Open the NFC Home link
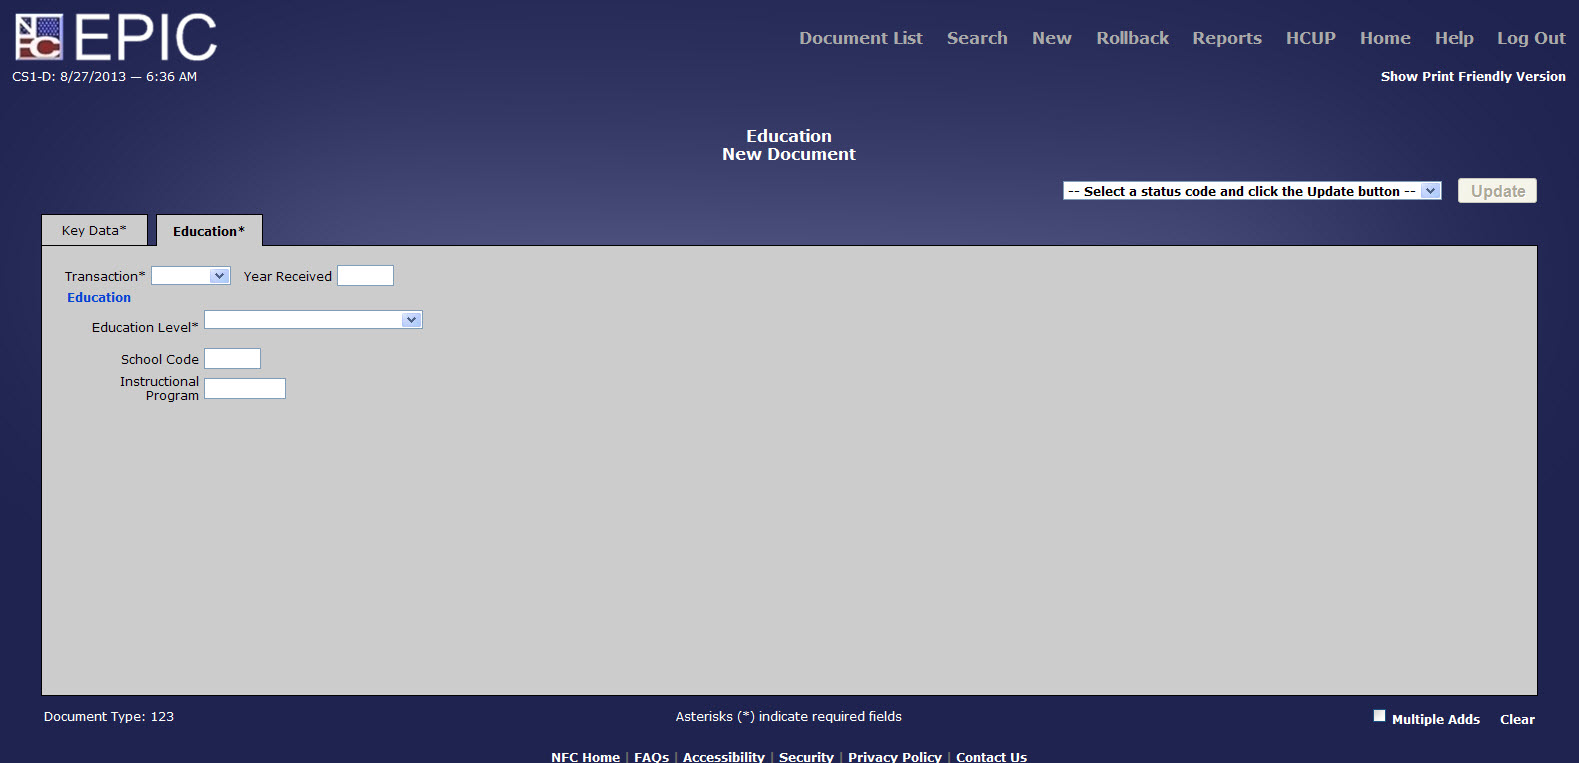 [585, 757]
